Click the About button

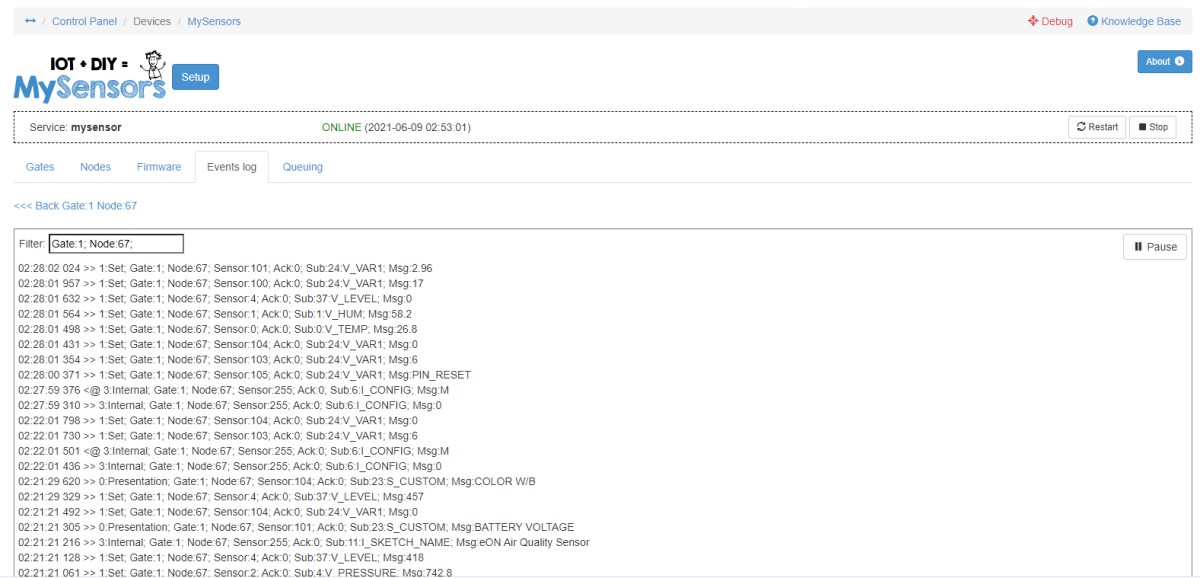(1164, 62)
